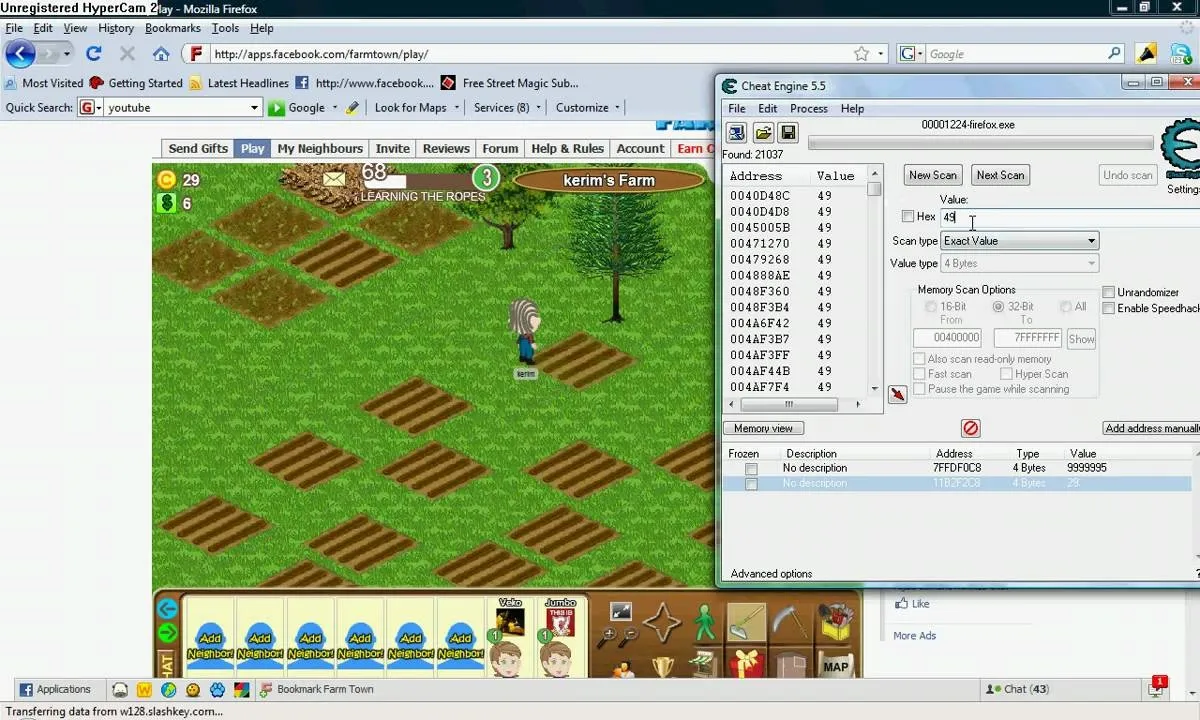Screen dimensions: 1200x720
Task: Reload the Farm Town page
Action: tap(94, 54)
